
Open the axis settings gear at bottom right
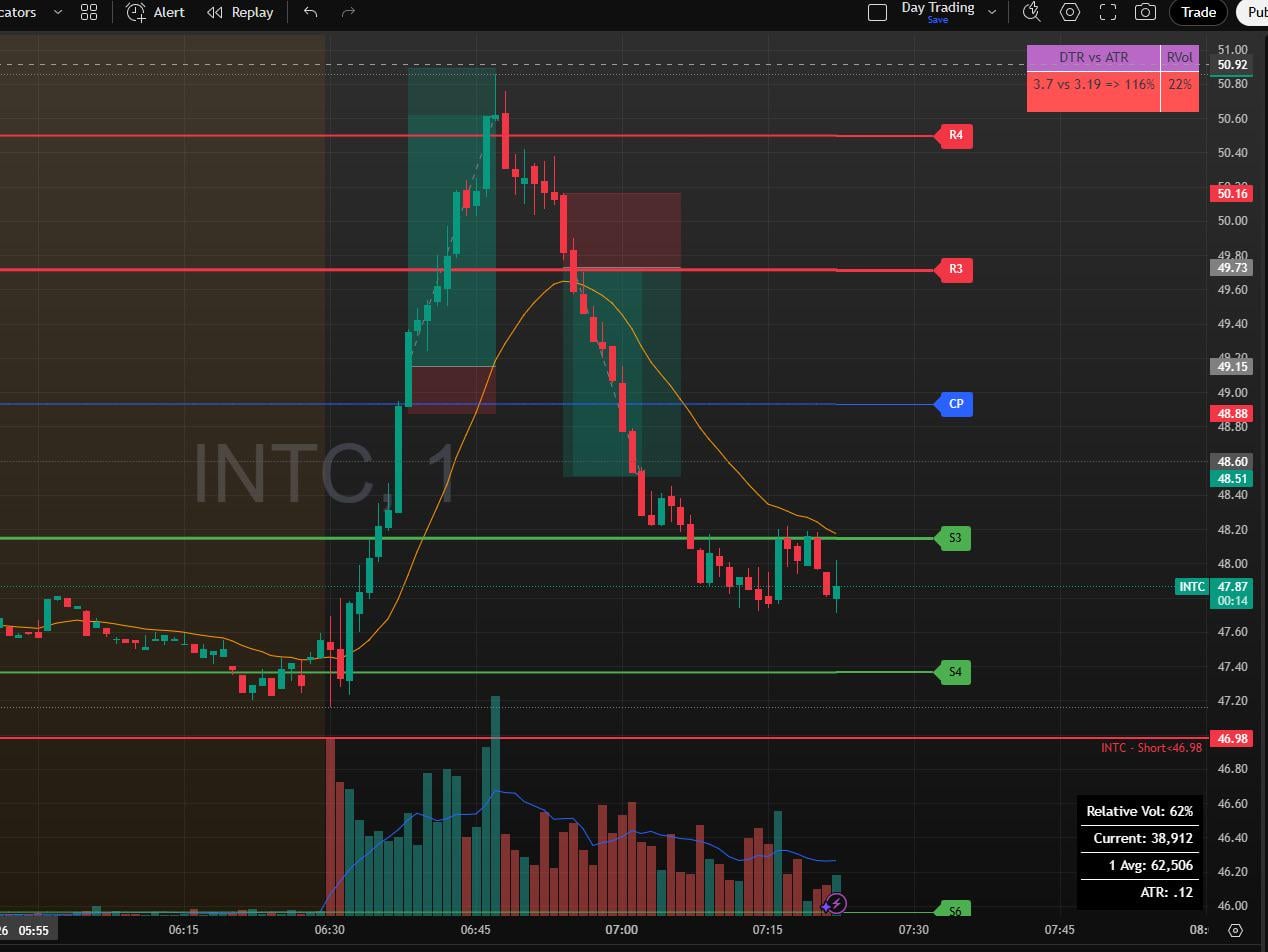click(1235, 930)
